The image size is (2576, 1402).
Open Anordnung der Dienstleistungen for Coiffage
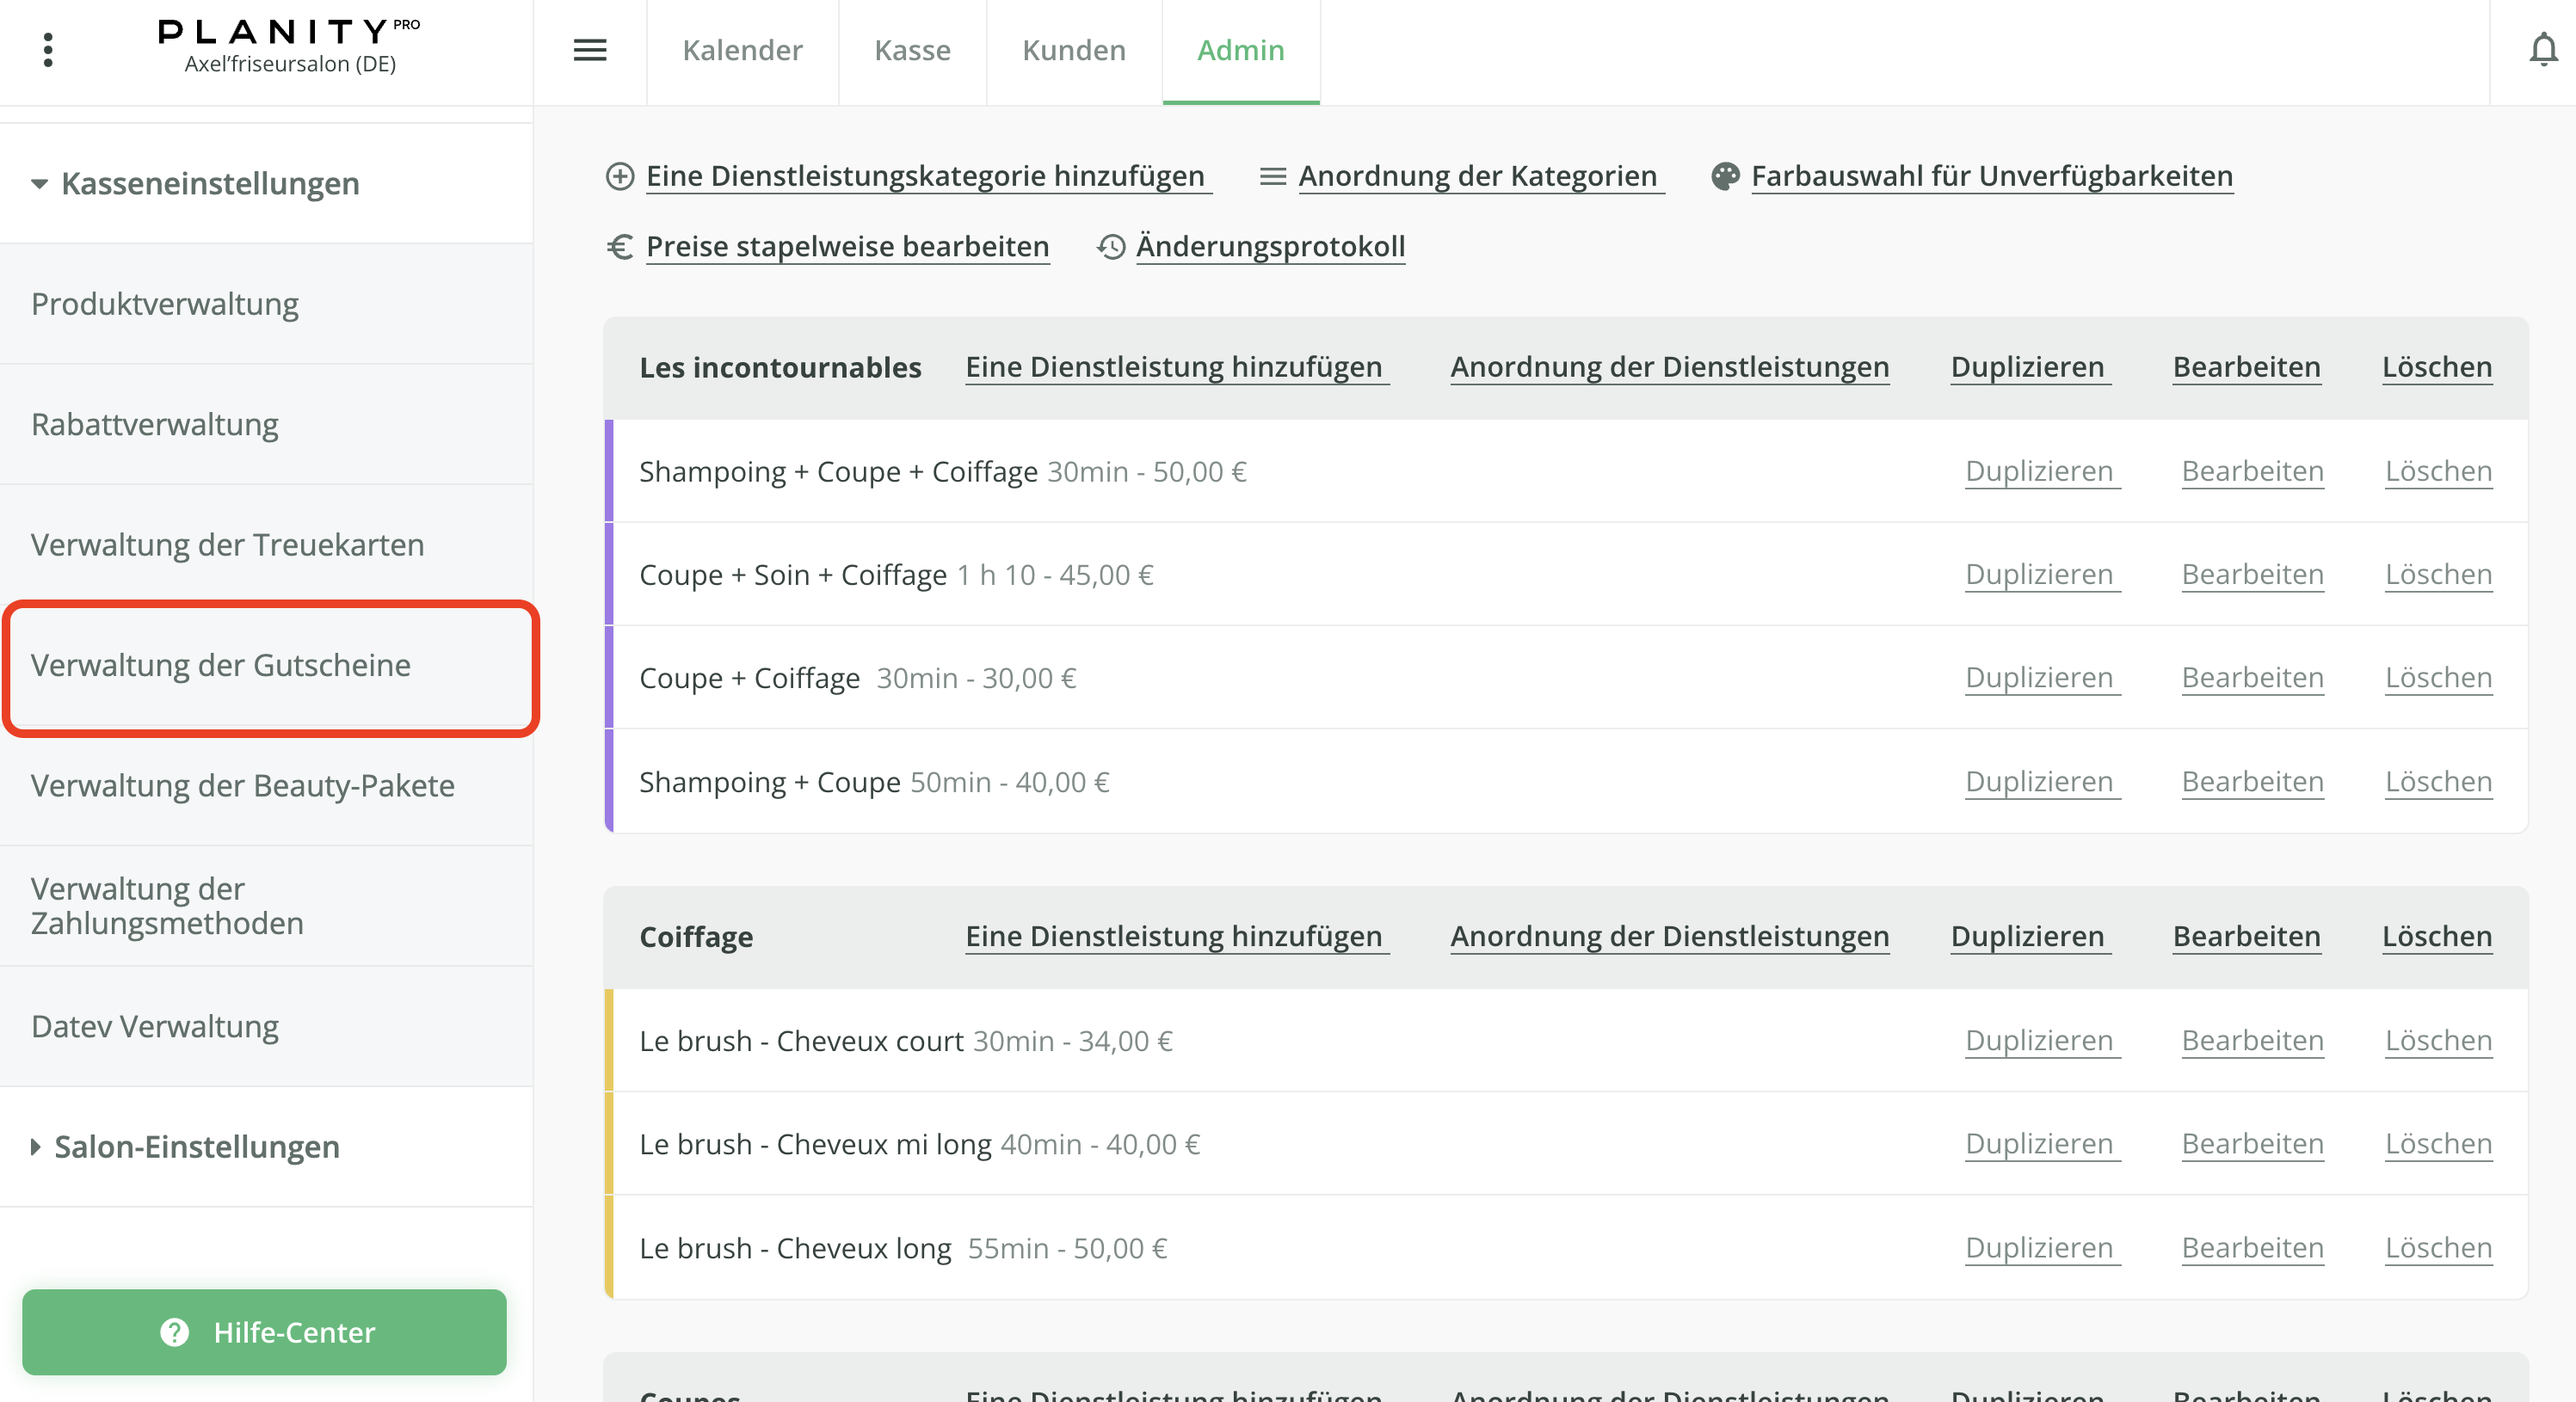click(1670, 936)
